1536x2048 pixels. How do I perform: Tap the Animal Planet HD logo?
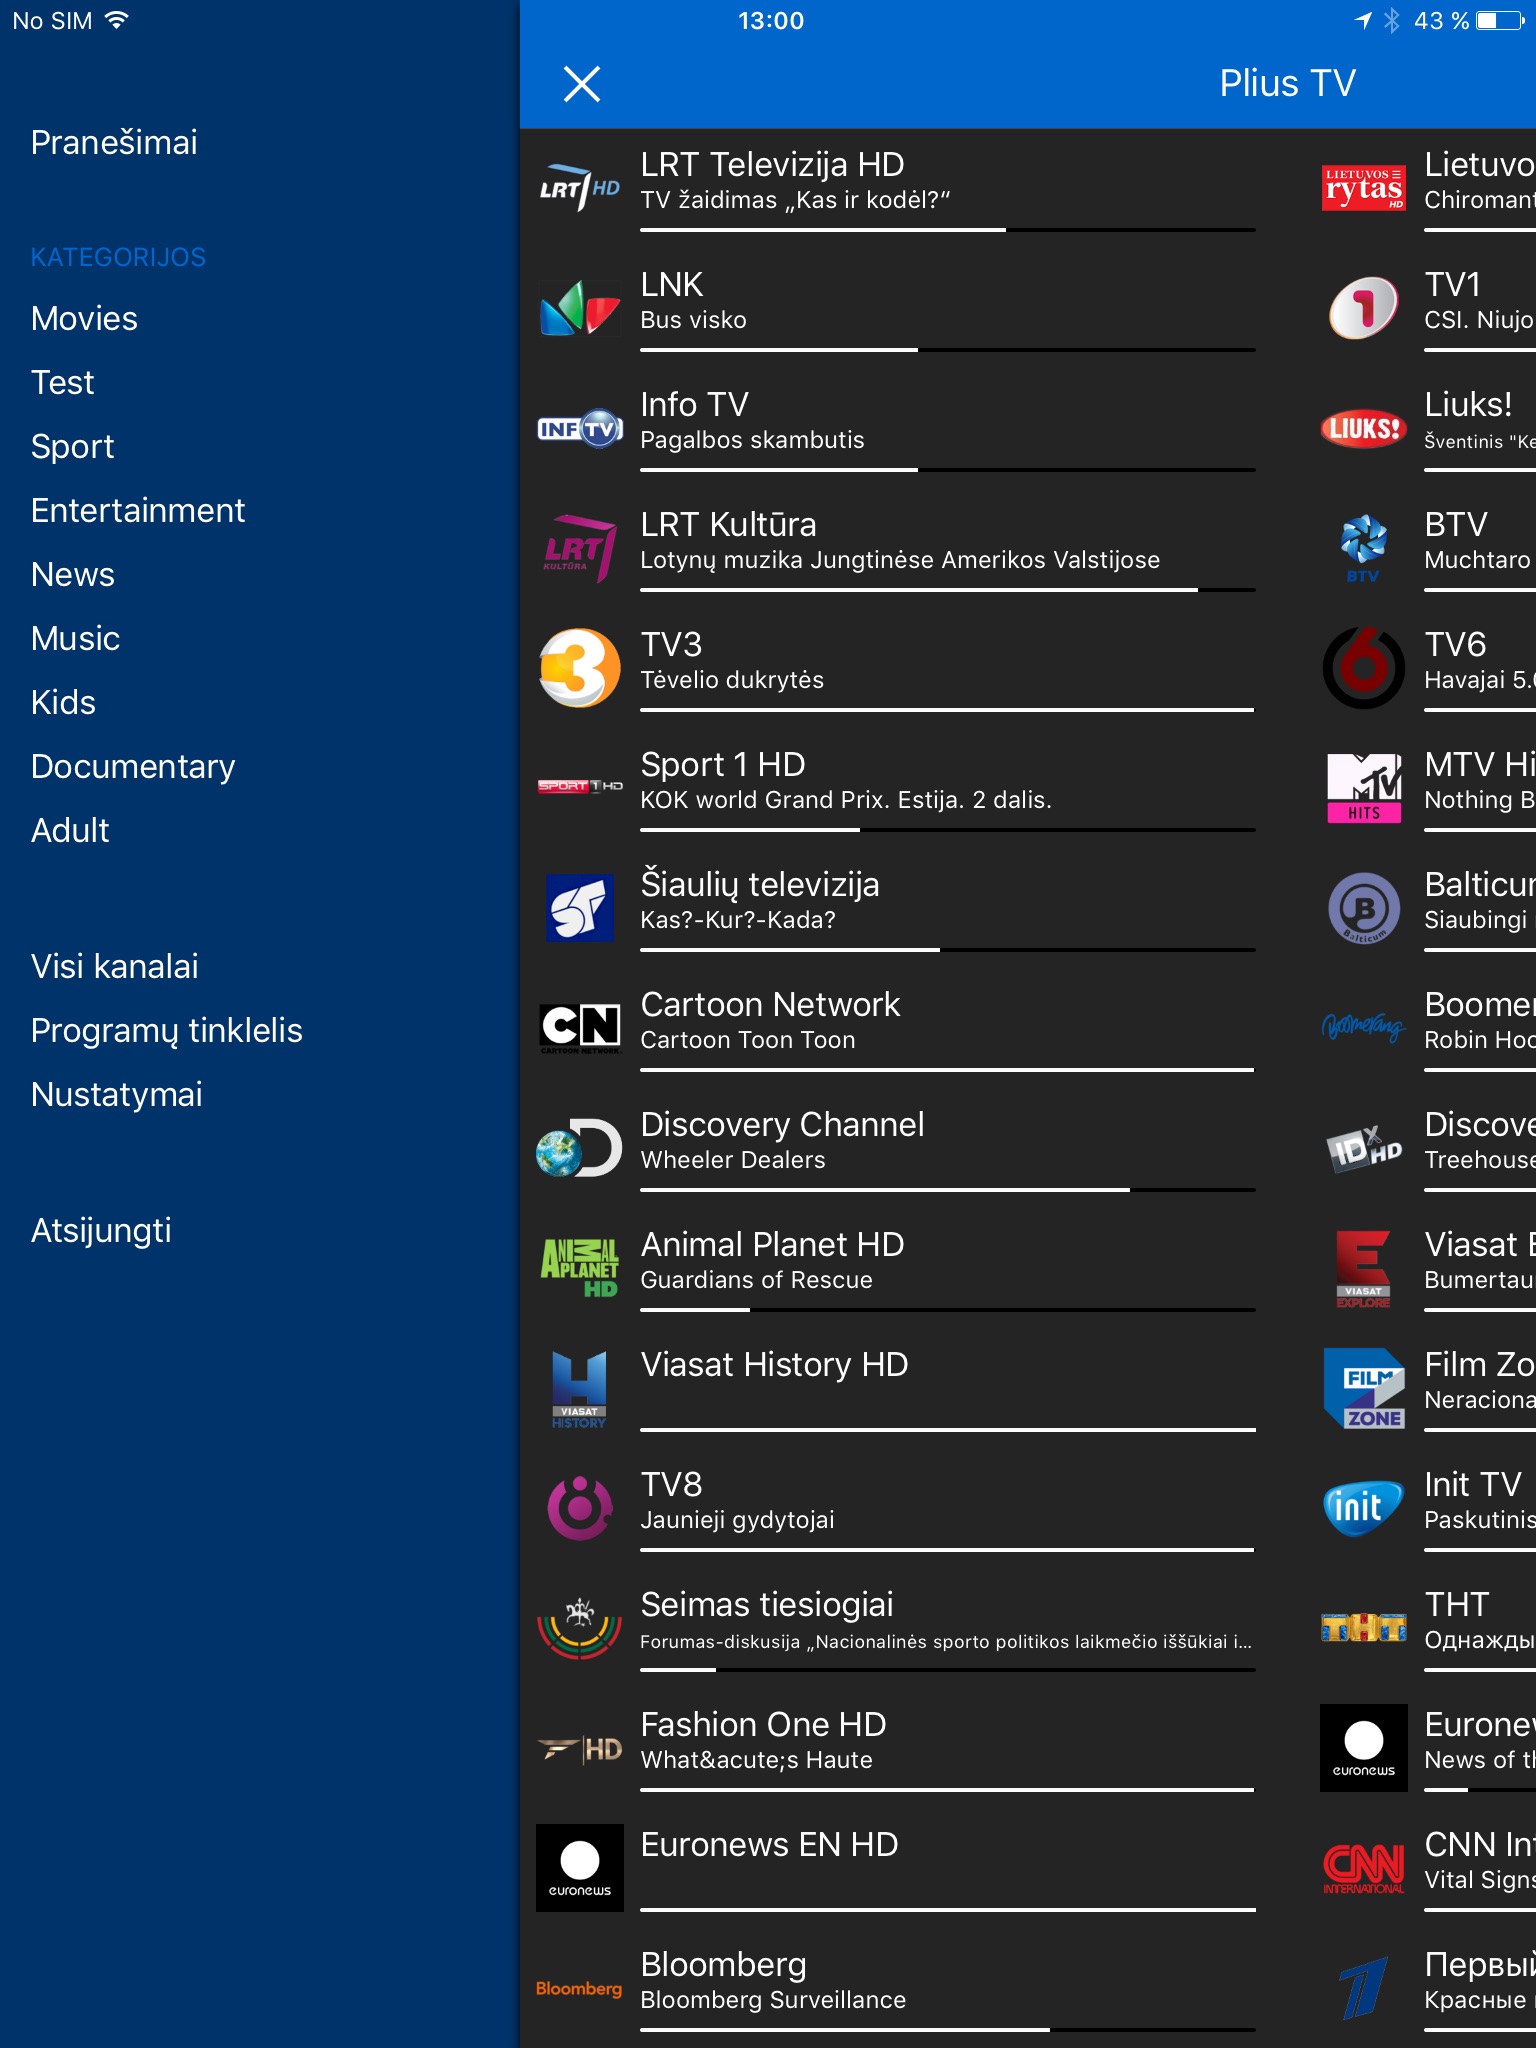coord(580,1268)
